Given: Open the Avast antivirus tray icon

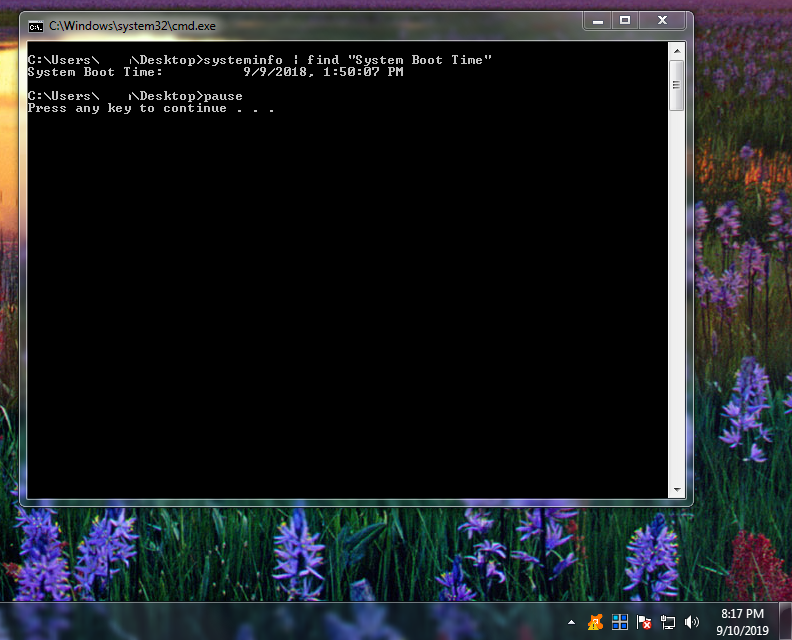Looking at the screenshot, I should coord(596,622).
